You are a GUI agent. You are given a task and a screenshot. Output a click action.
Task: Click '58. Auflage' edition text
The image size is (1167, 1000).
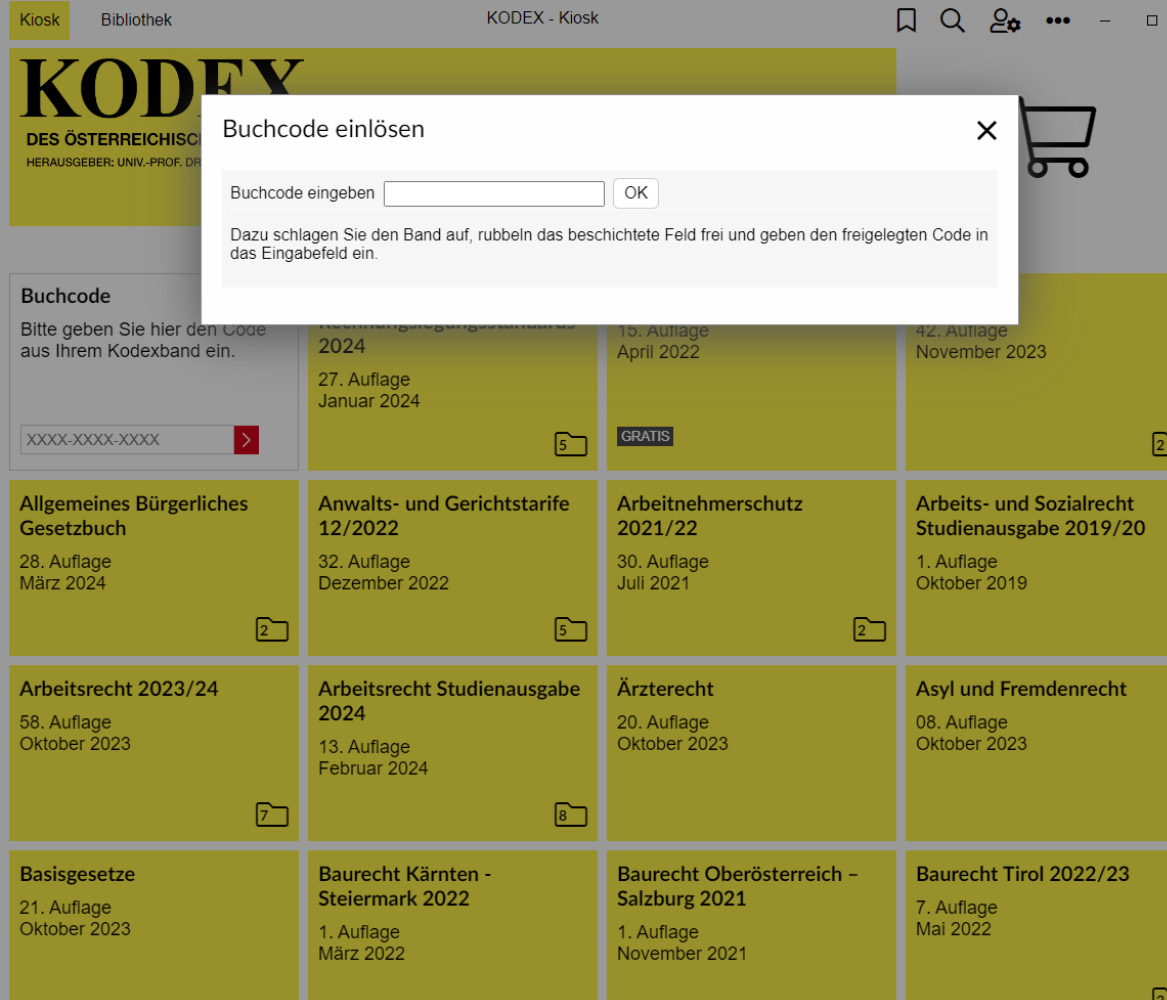65,722
